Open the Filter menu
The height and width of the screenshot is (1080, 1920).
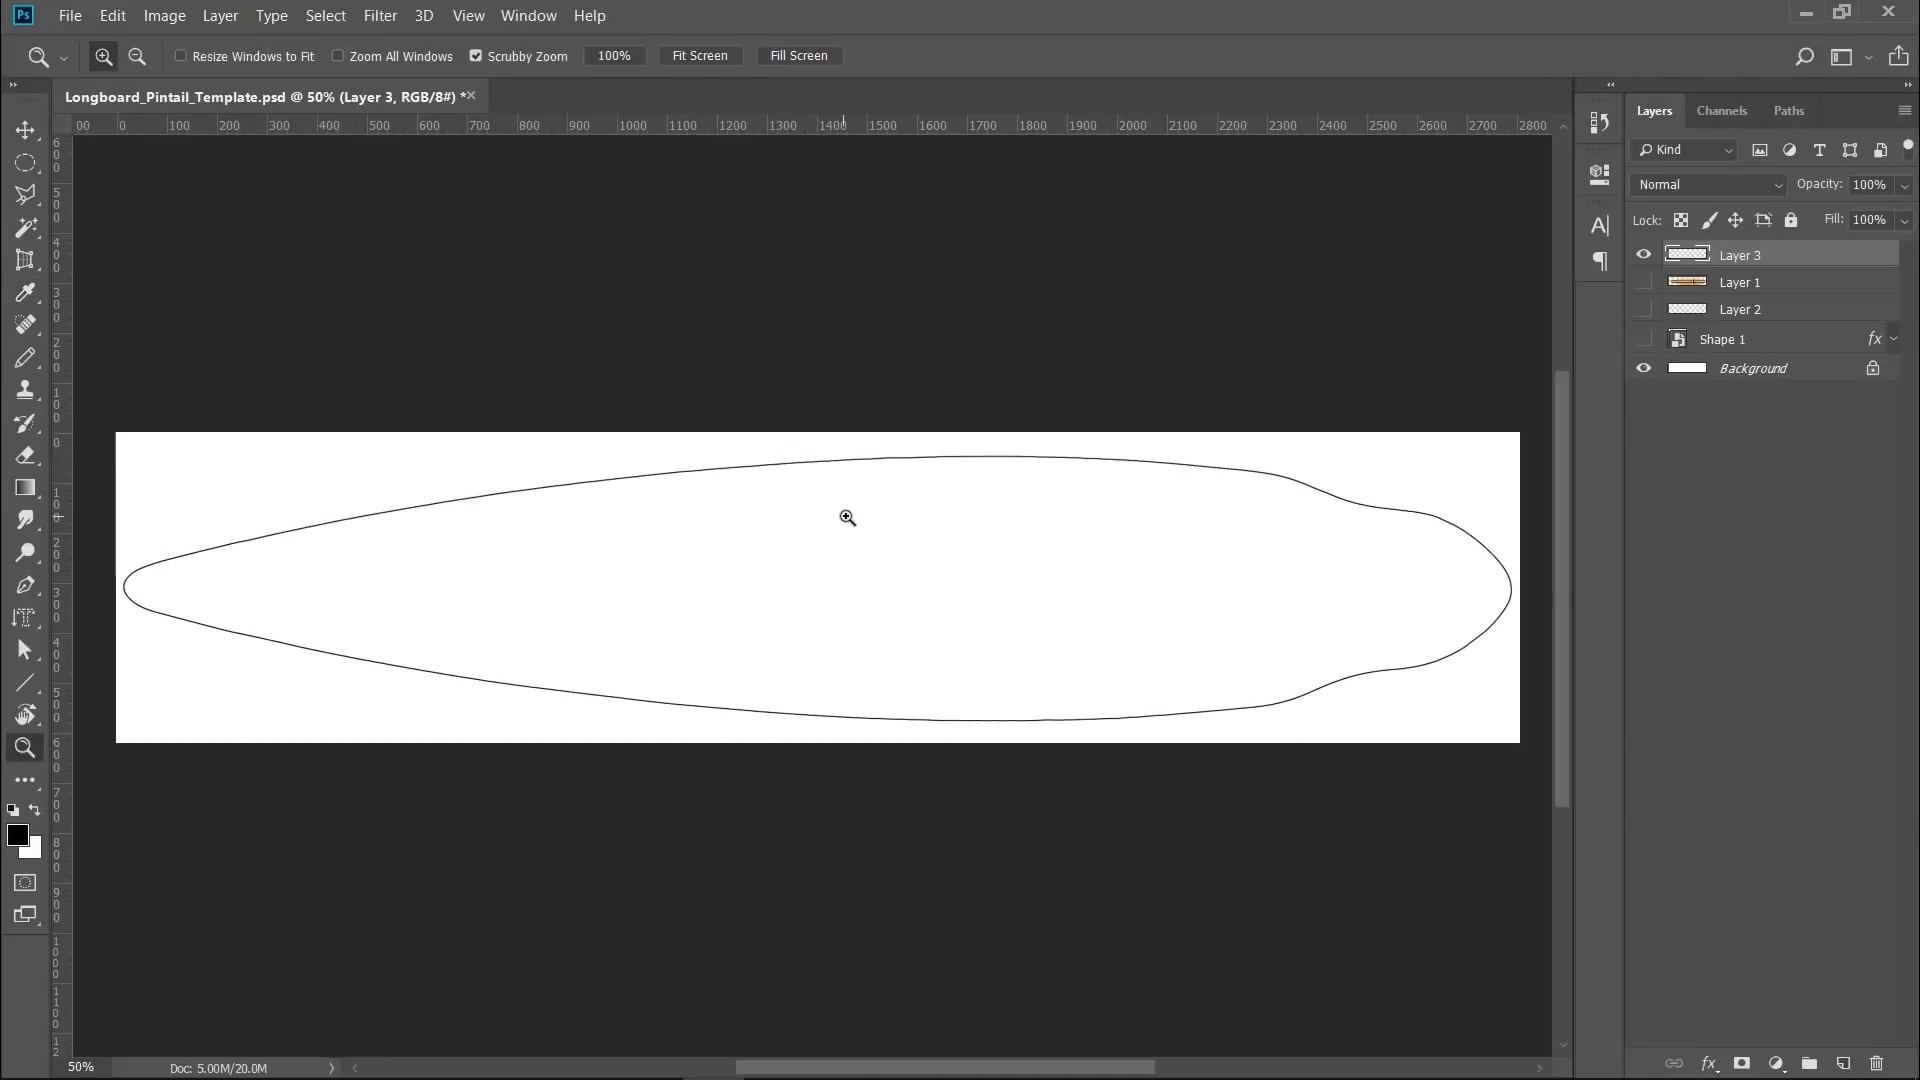pyautogui.click(x=379, y=15)
